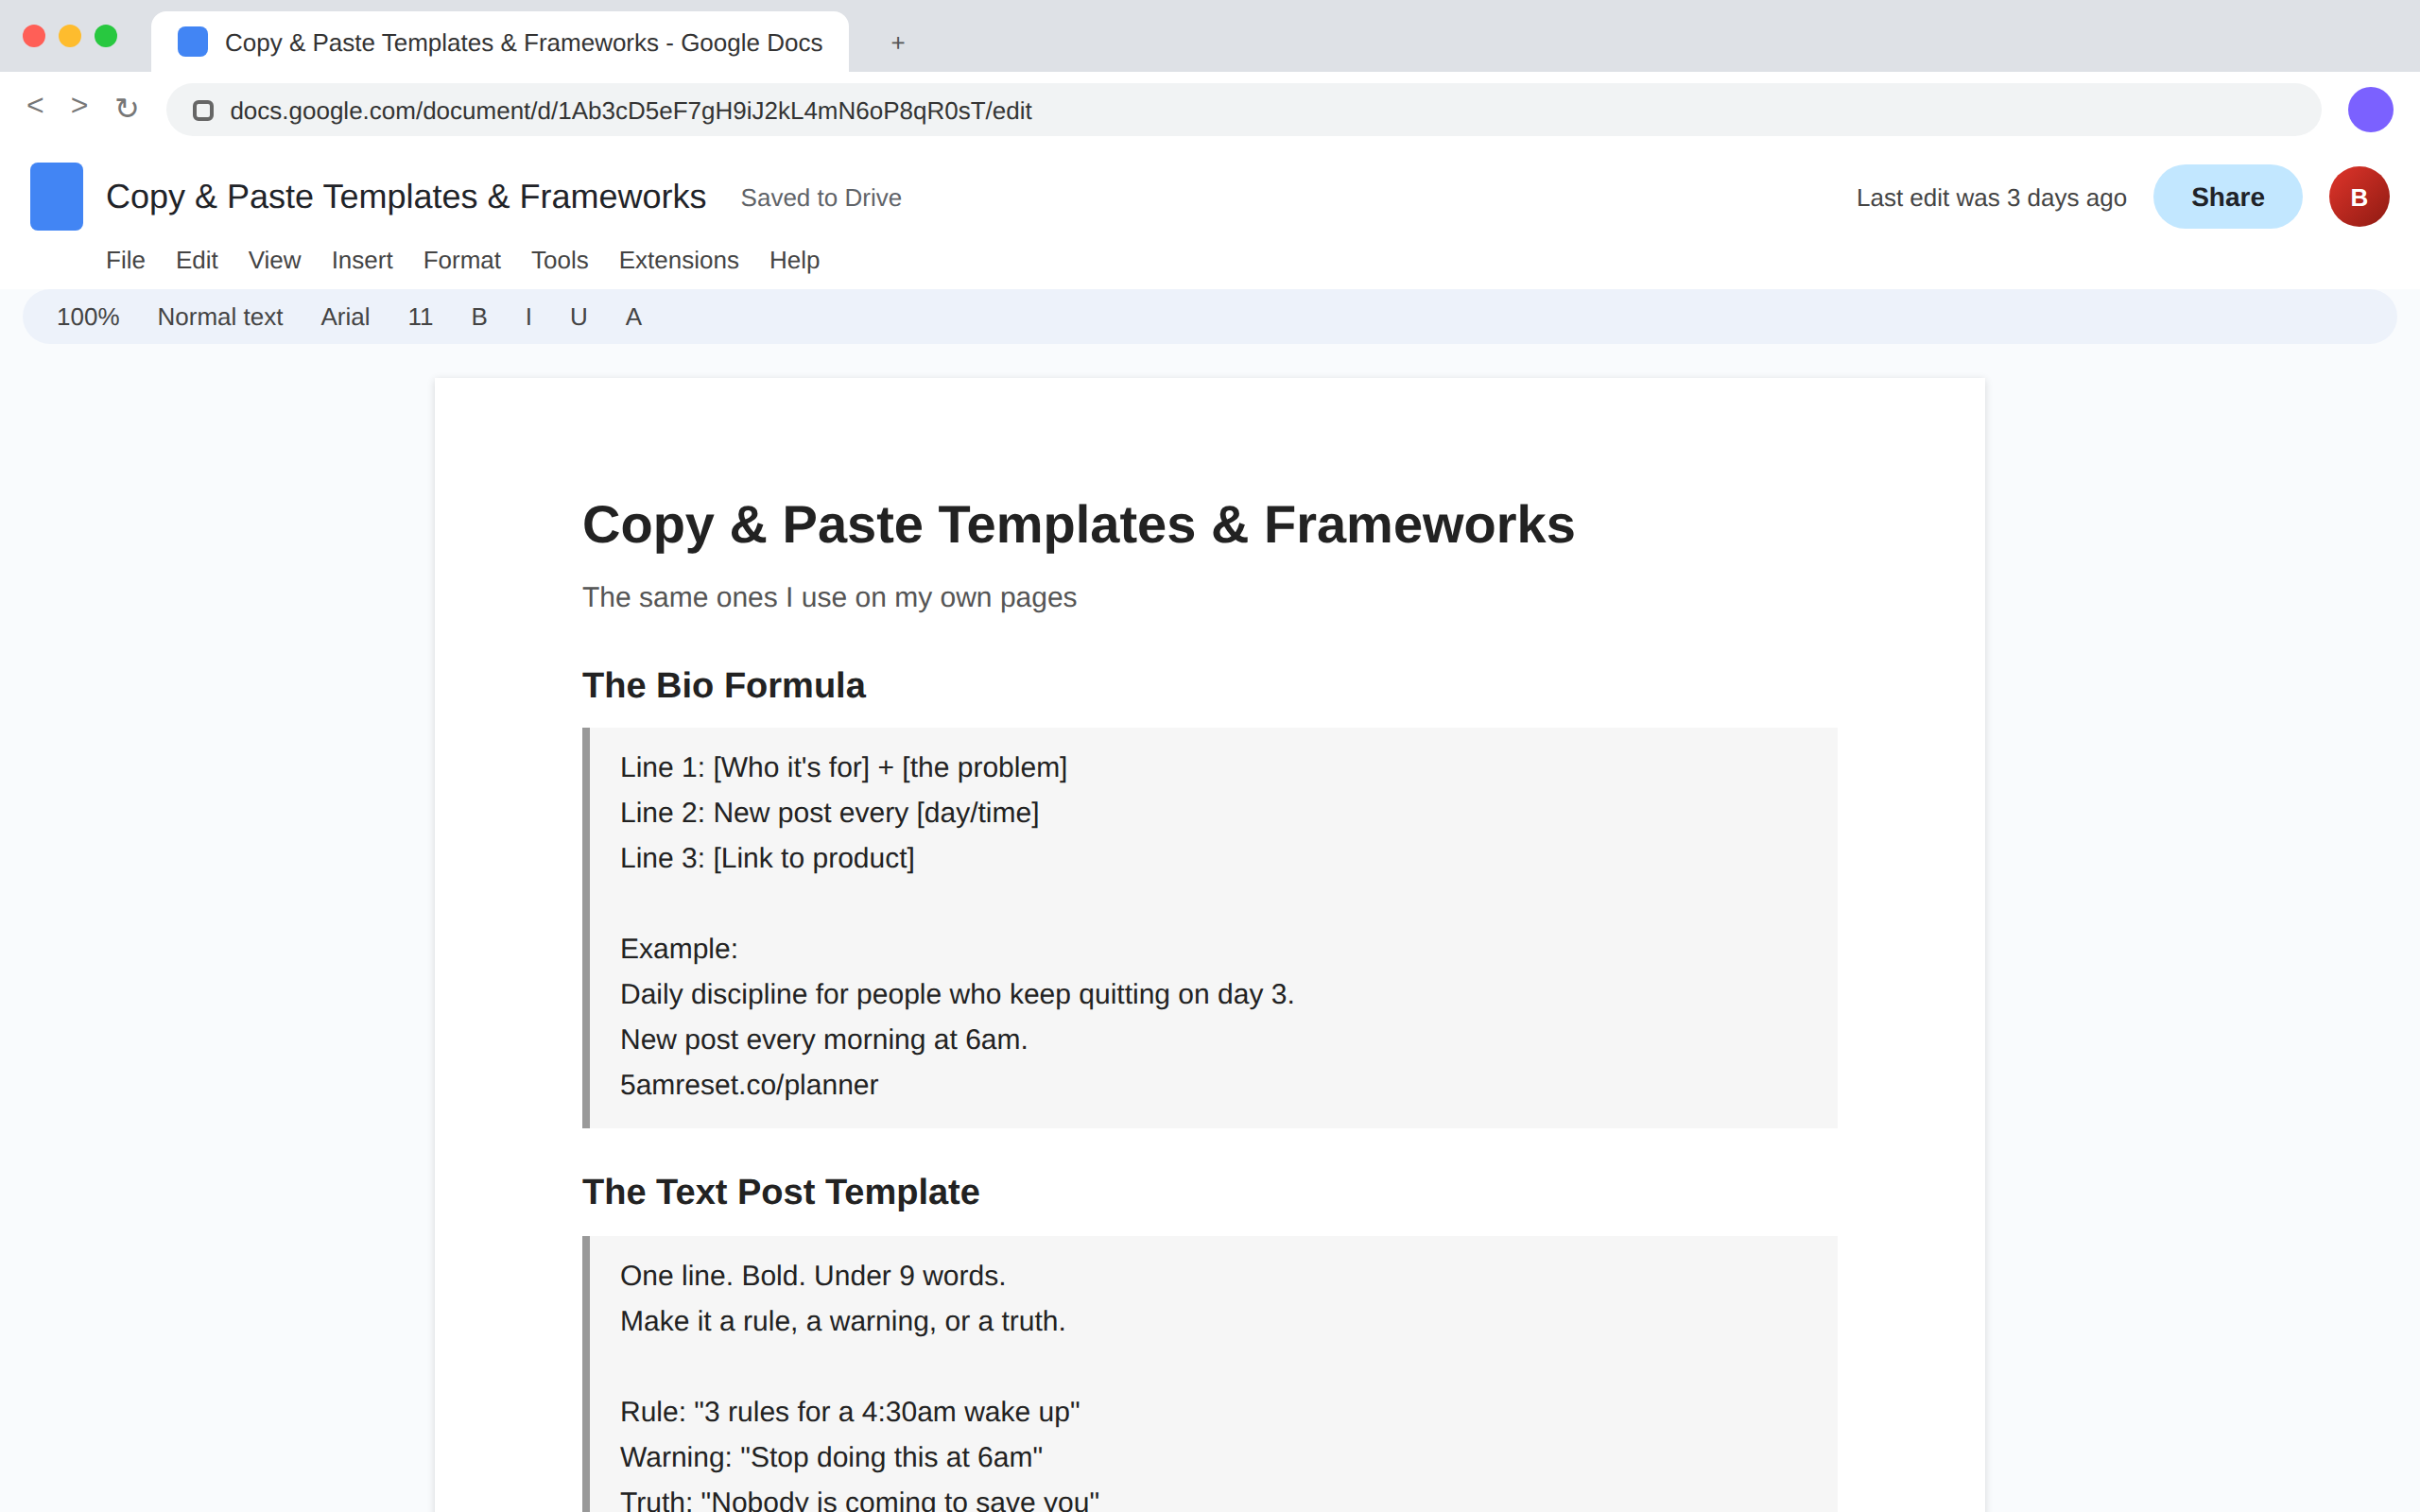Click the text "5amreset.co/planner"
This screenshot has width=2420, height=1512.
(x=749, y=1085)
